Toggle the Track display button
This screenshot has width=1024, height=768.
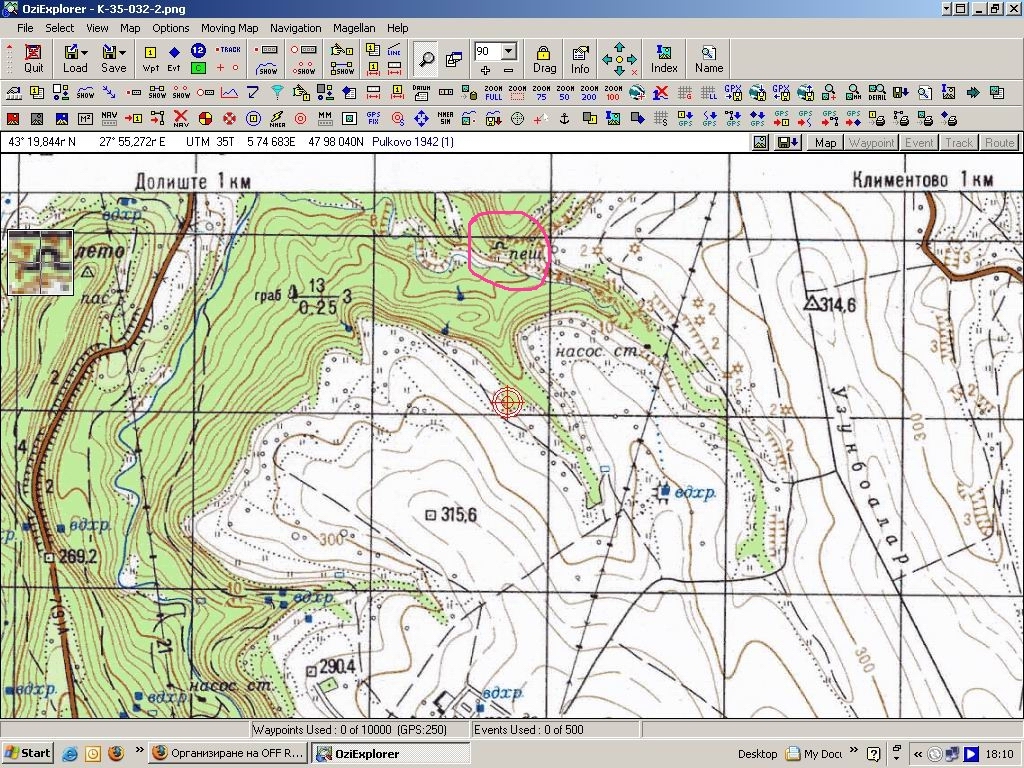[x=959, y=142]
